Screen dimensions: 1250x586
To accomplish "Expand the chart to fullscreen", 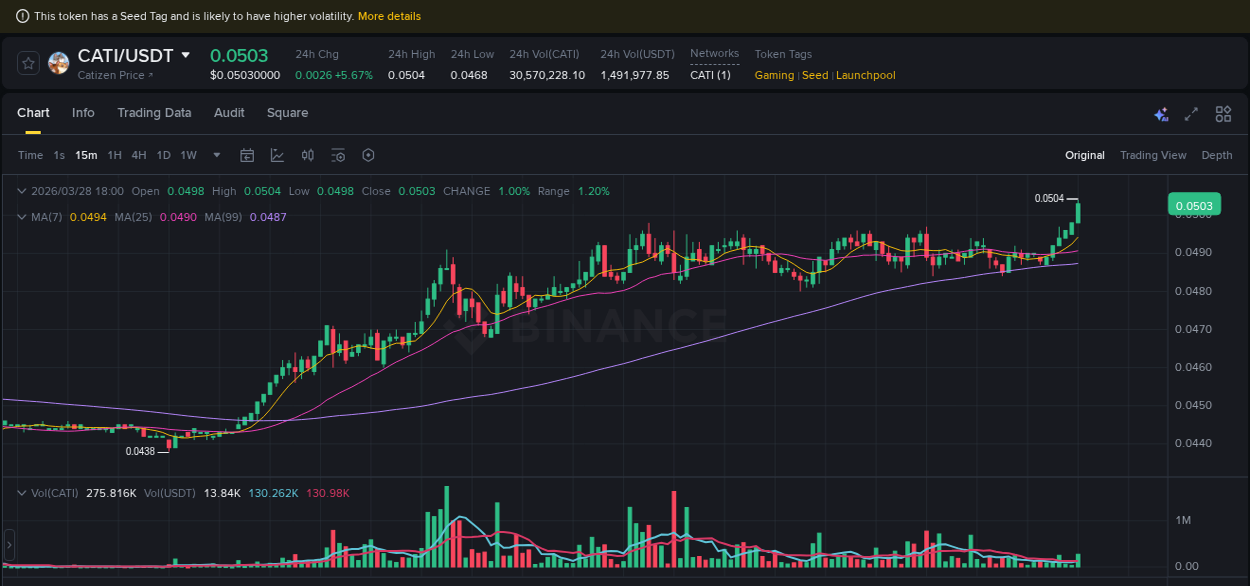I will tap(1191, 115).
